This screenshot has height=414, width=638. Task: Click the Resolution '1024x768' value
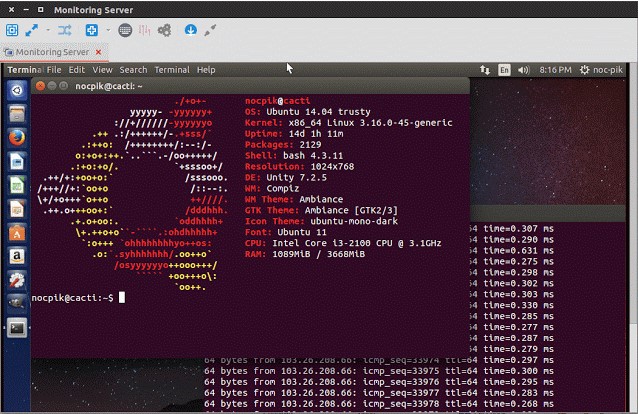pos(332,166)
